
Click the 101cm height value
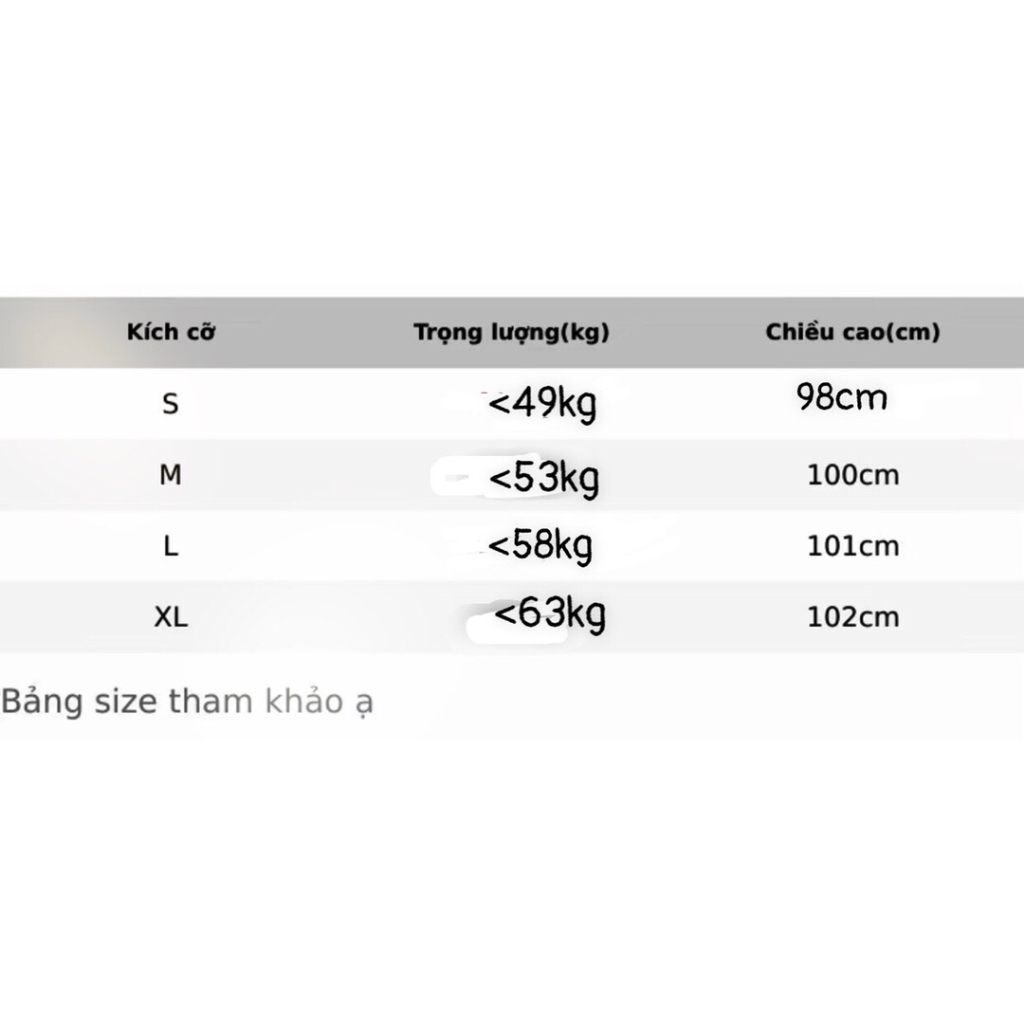coord(854,546)
